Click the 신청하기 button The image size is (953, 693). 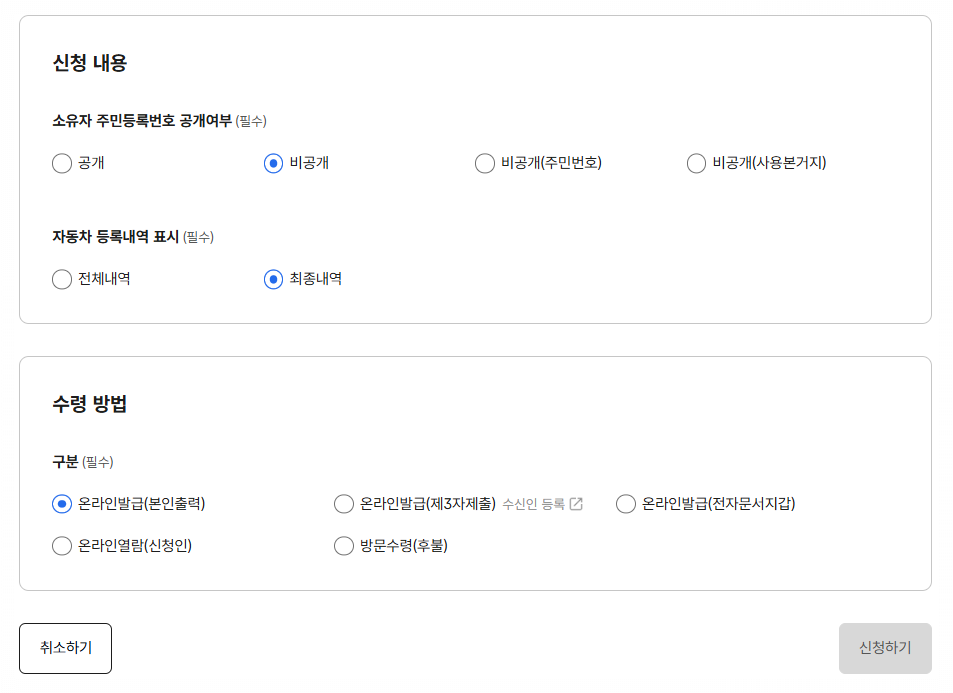885,648
